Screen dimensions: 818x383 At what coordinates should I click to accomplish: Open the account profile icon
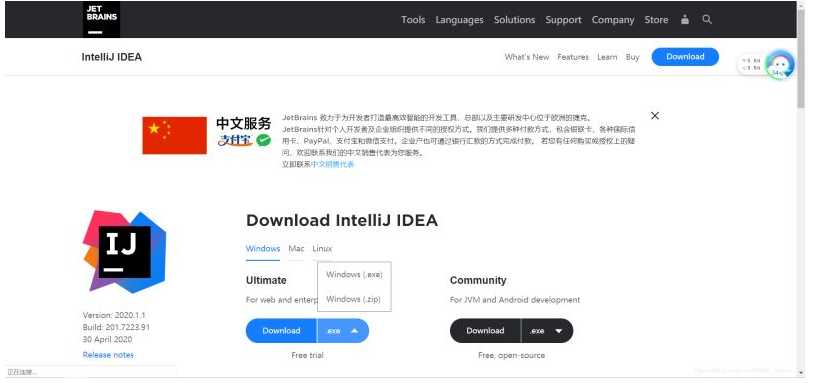click(x=685, y=20)
